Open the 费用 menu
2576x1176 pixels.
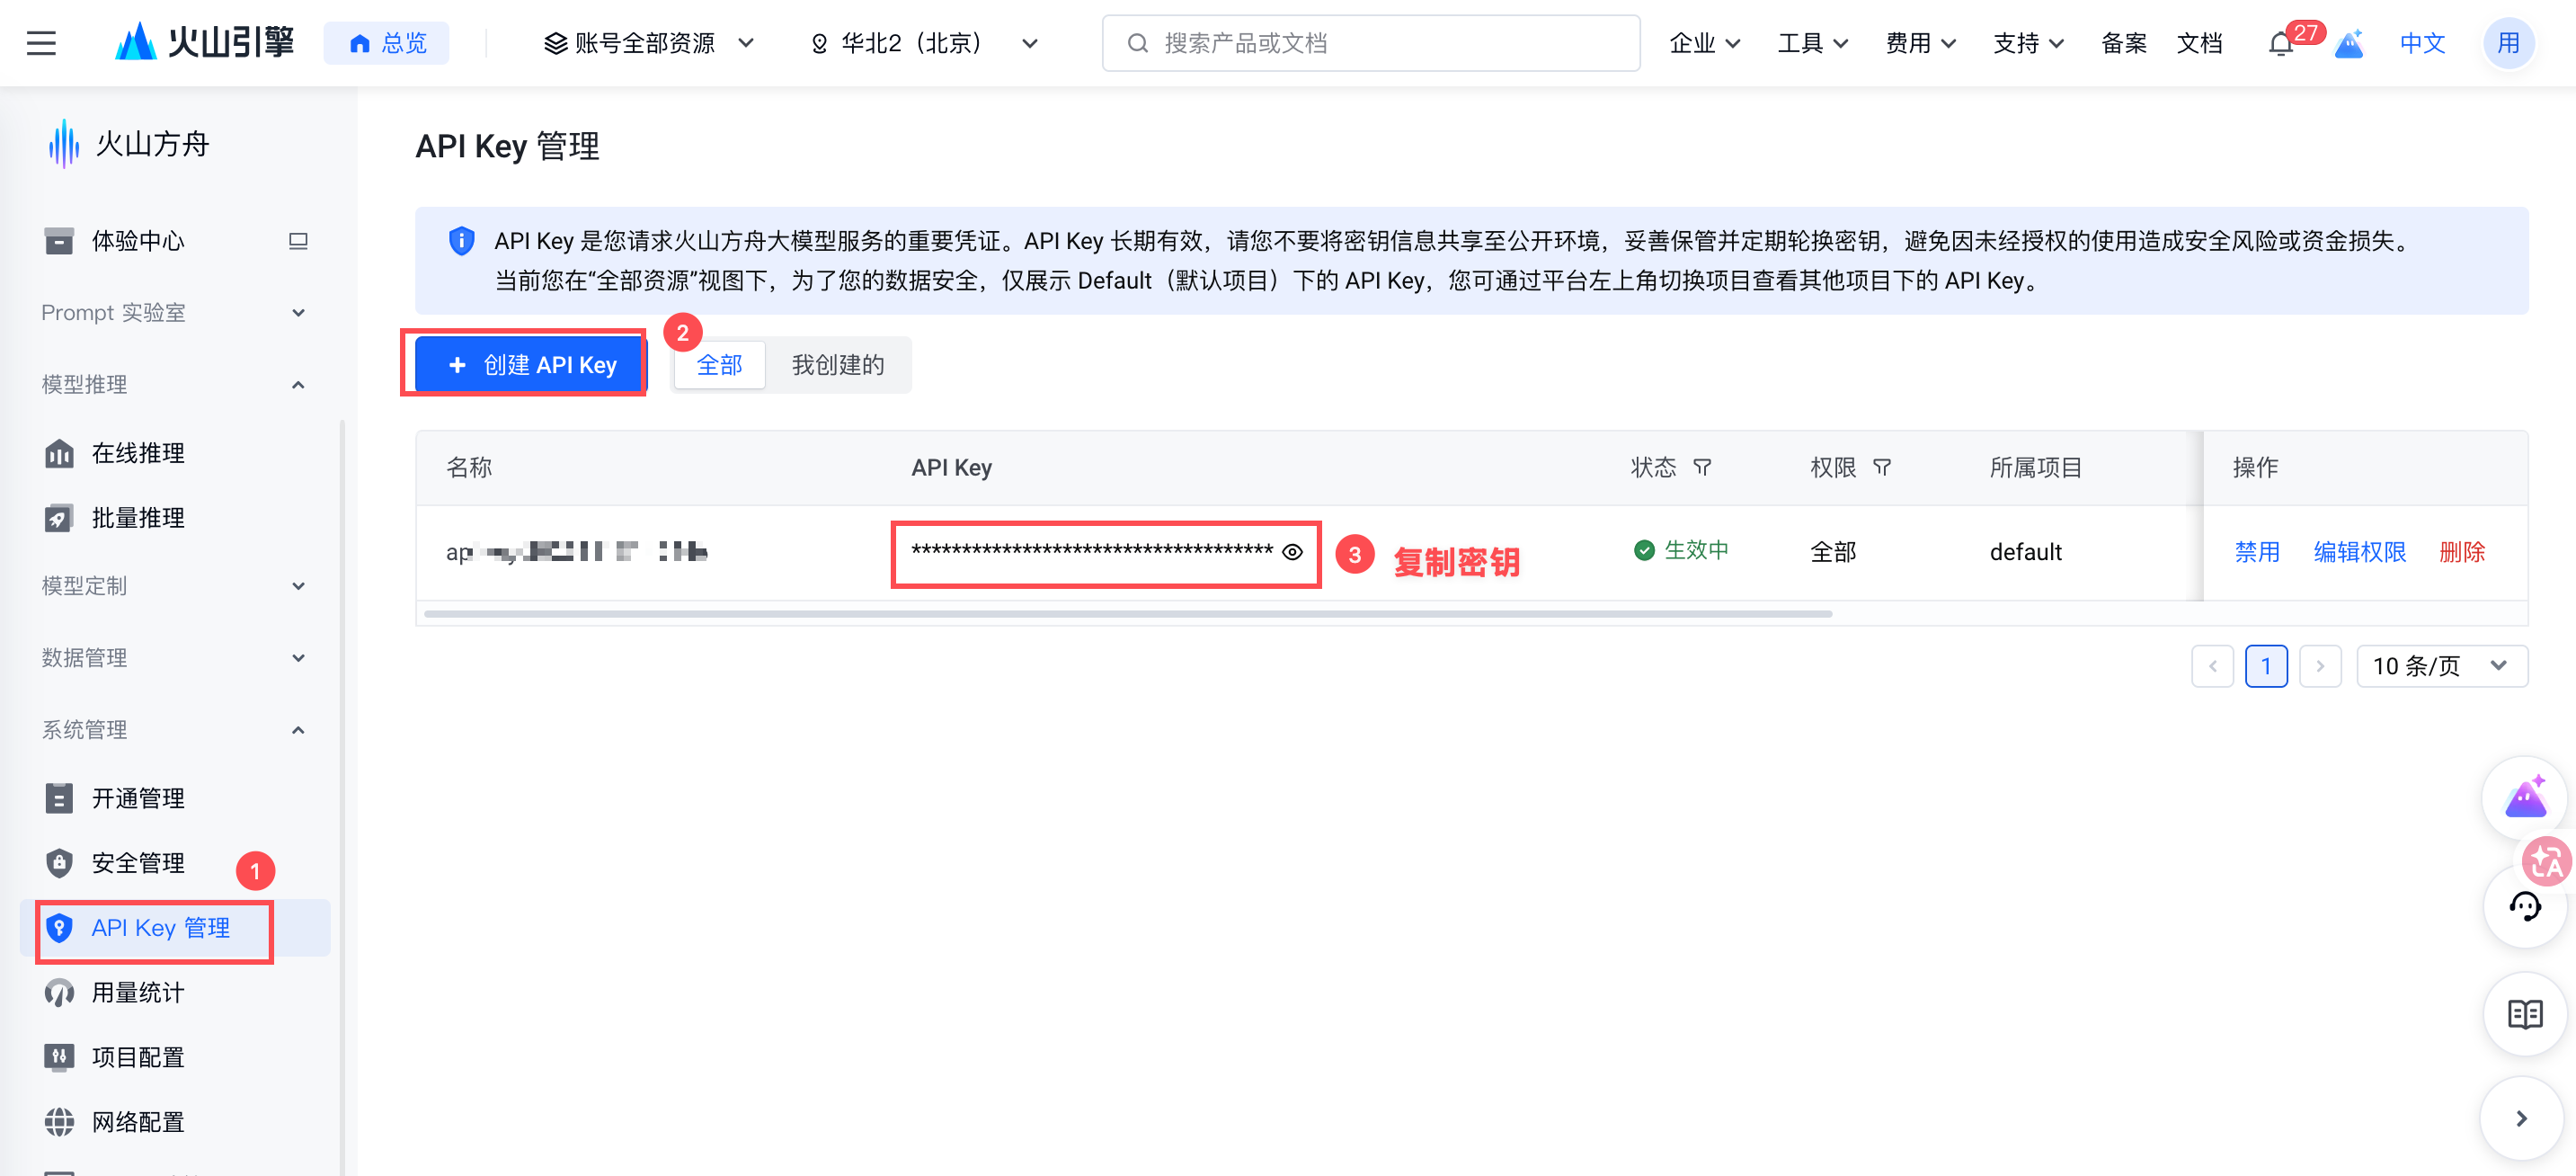[1921, 43]
